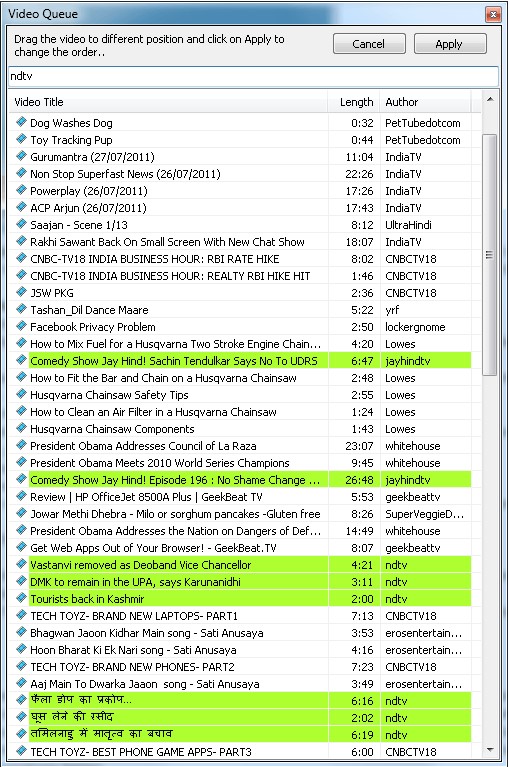This screenshot has width=508, height=767.
Task: Click the vertical scrollbar thumb
Action: coord(489,254)
